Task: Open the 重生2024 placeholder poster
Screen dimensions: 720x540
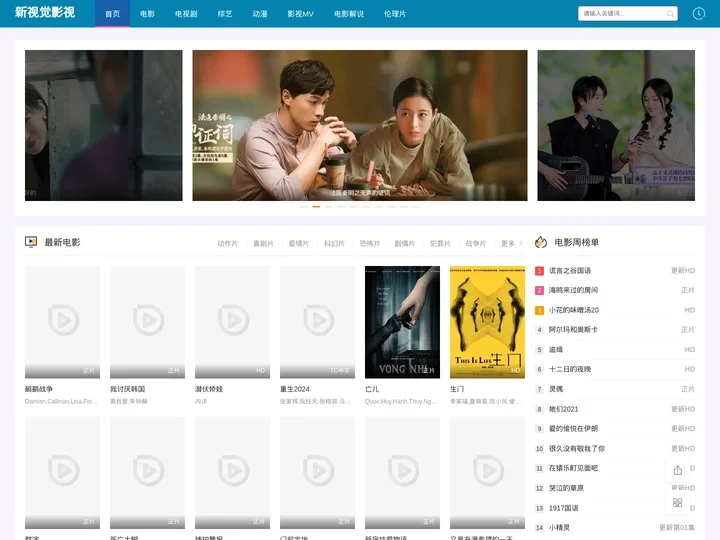Action: [x=317, y=322]
